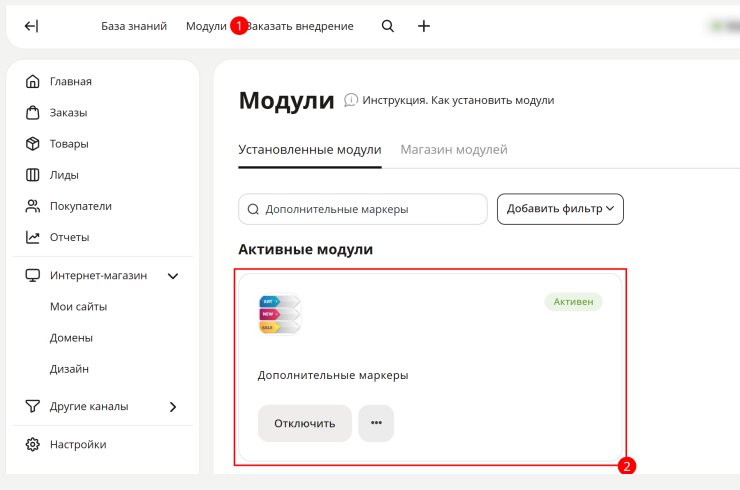Image resolution: width=740 pixels, height=490 pixels.
Task: Click the Активные модули heading
Action: click(x=305, y=249)
